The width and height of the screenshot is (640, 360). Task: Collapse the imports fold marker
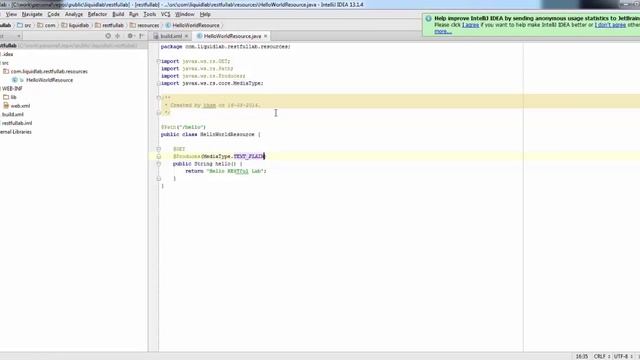[x=158, y=61]
